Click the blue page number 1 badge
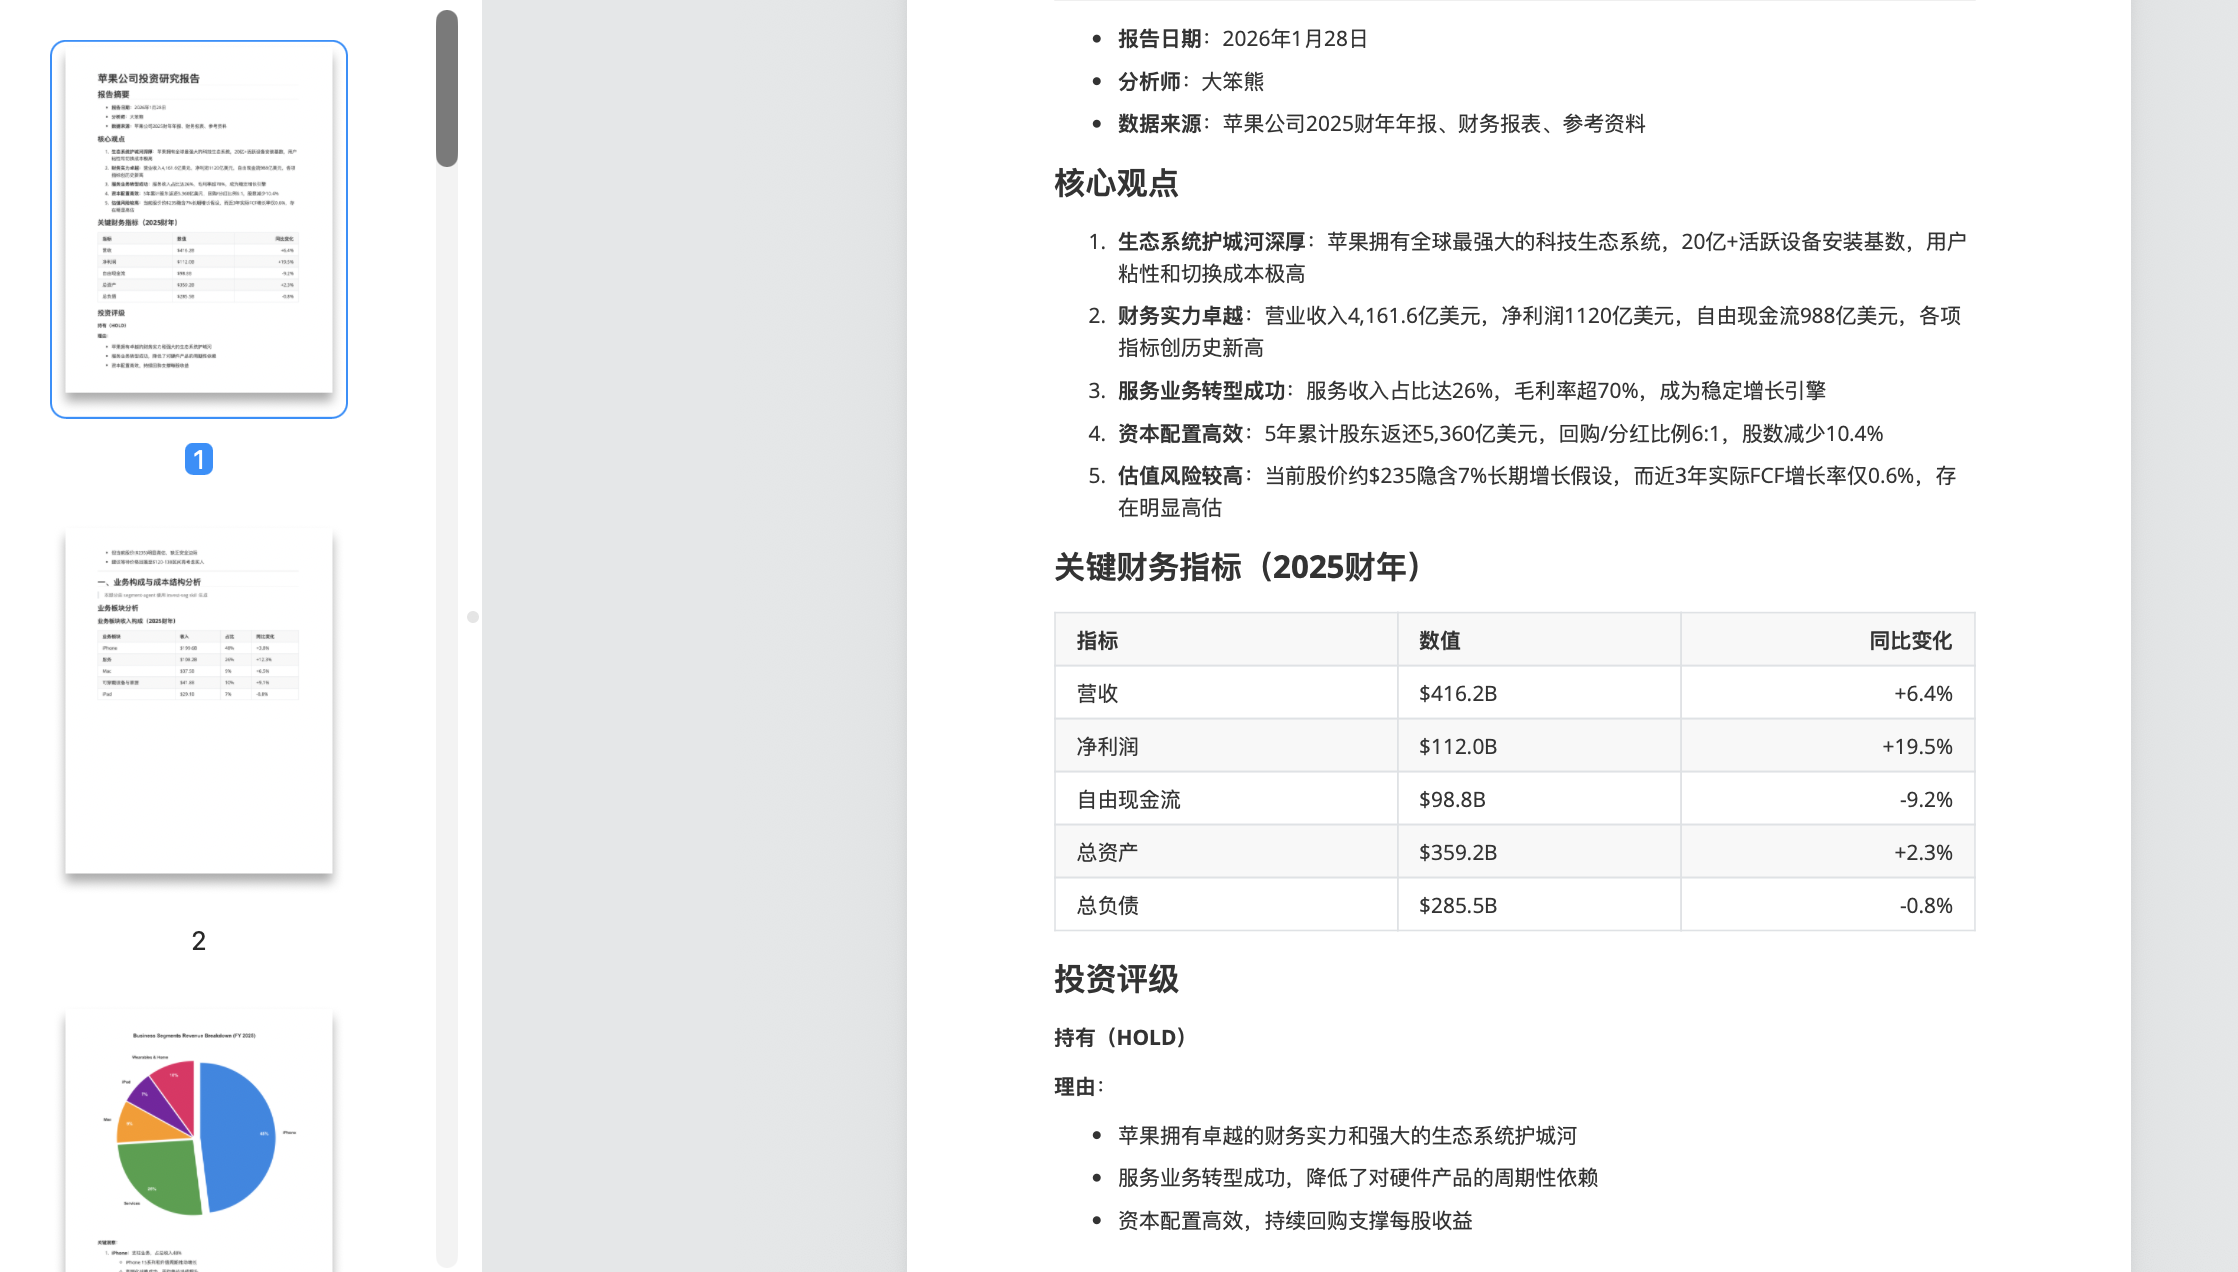The image size is (2238, 1272). tap(198, 459)
